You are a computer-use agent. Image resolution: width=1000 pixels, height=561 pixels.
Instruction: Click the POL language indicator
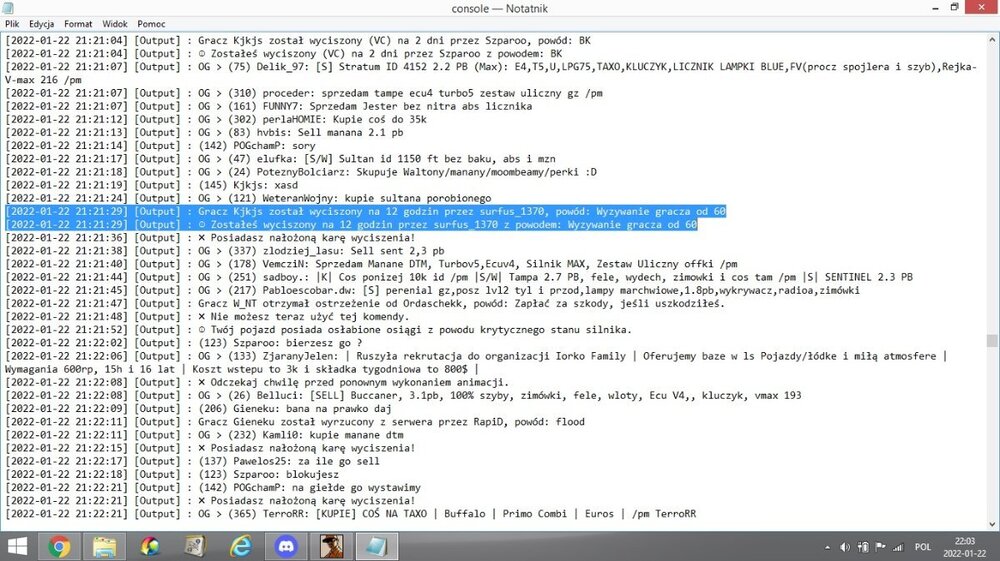923,547
